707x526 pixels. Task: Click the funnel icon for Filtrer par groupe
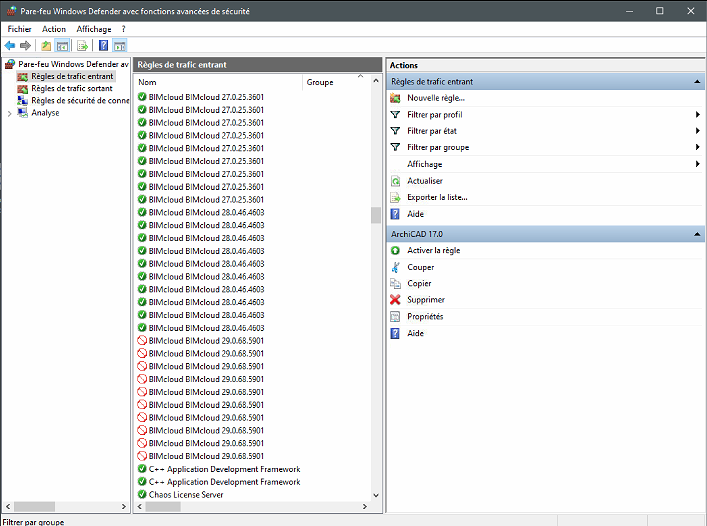click(x=395, y=147)
